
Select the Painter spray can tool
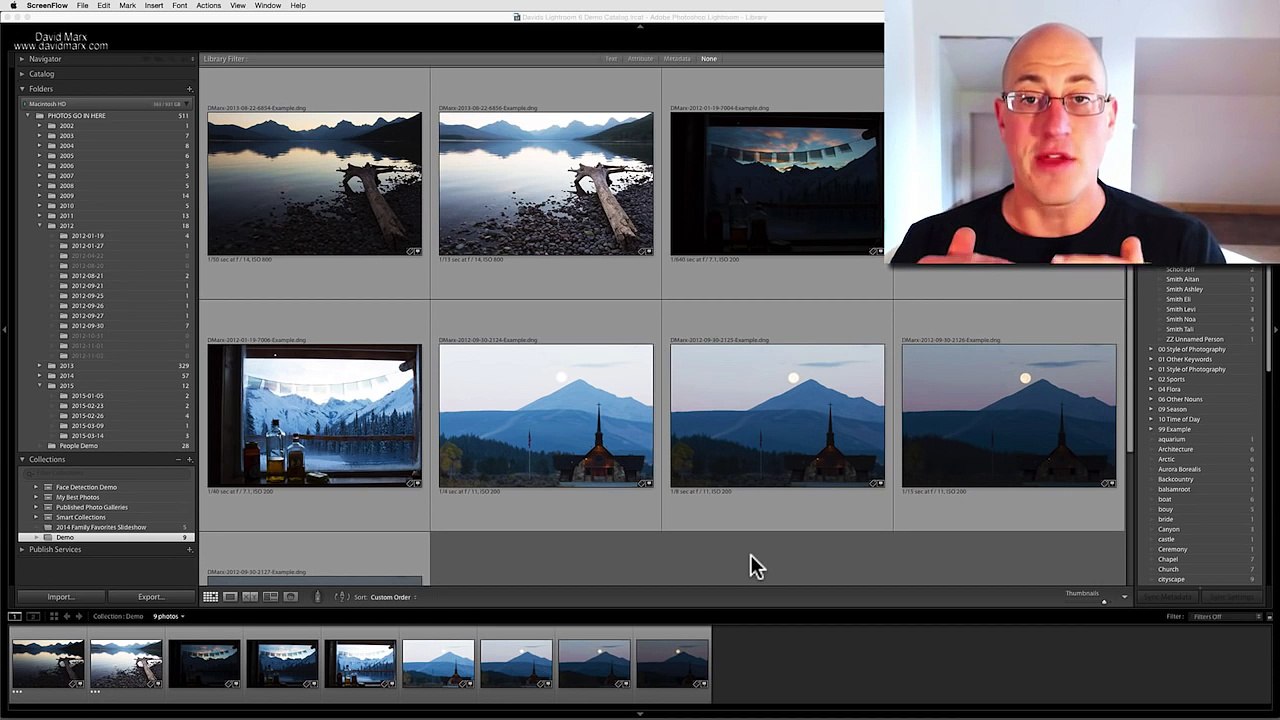click(318, 597)
